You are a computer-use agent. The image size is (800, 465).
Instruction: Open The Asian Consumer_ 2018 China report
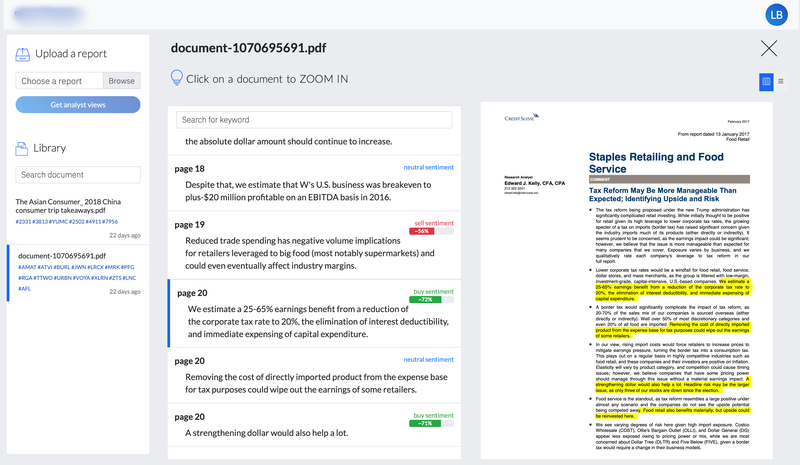click(x=68, y=206)
